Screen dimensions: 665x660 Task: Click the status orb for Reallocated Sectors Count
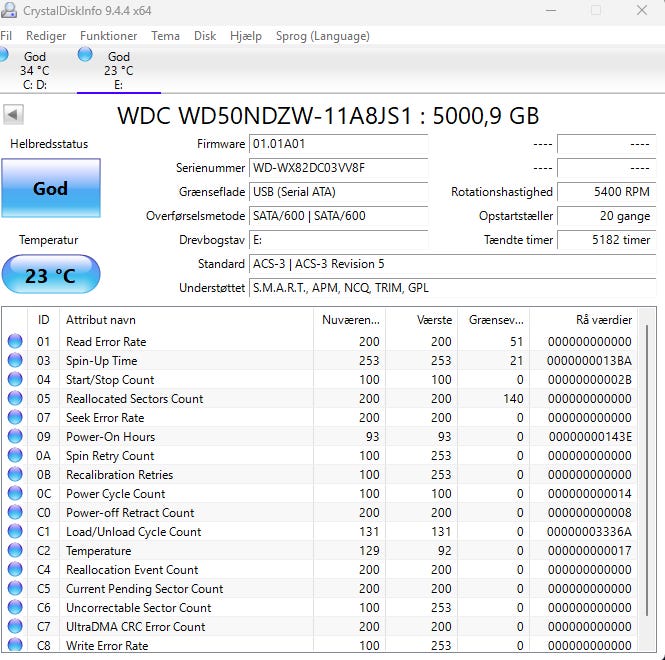click(15, 398)
